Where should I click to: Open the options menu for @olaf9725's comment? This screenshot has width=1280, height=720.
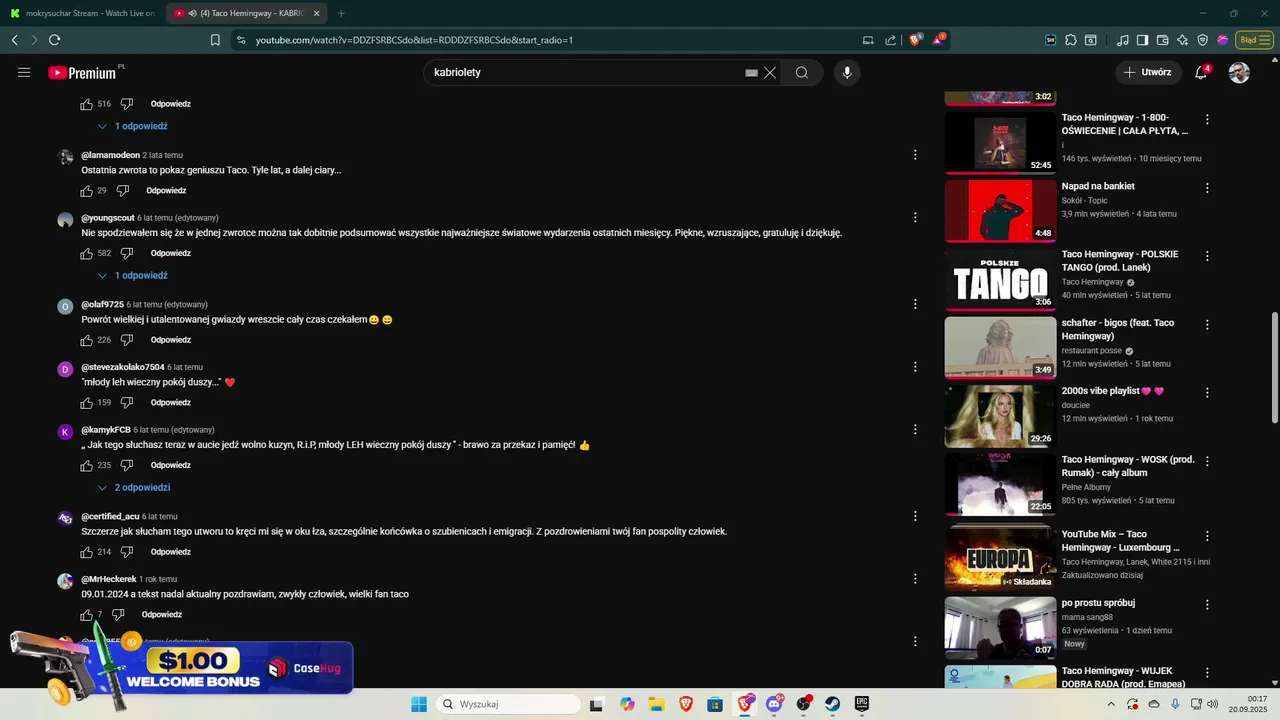915,304
